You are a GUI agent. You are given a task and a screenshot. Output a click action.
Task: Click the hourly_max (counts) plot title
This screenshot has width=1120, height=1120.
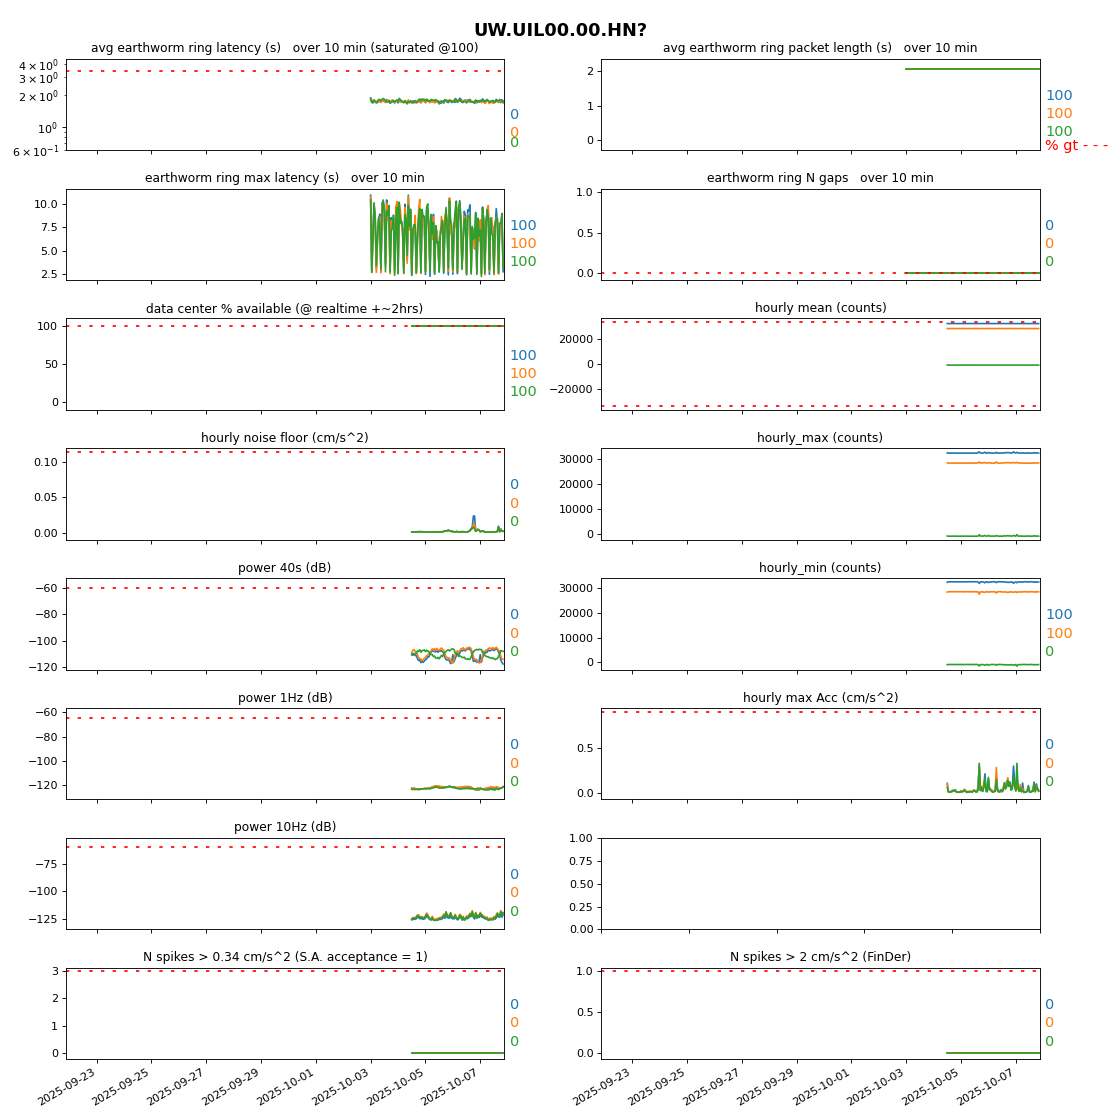click(820, 438)
